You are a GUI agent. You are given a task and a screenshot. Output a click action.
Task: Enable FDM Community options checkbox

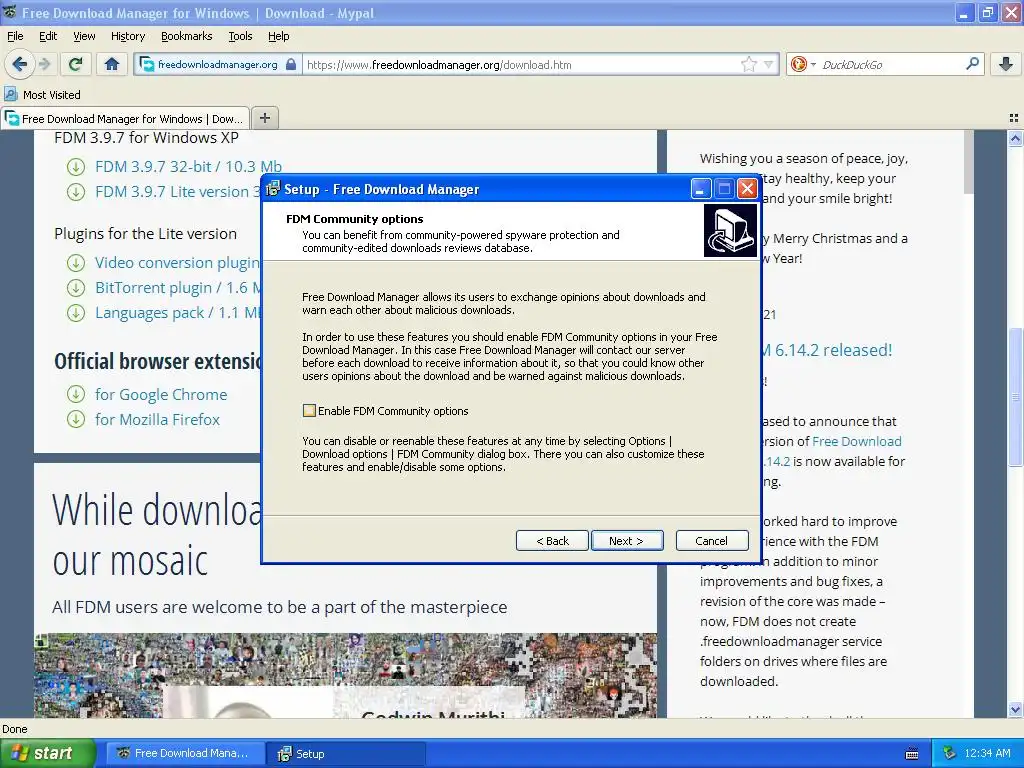[x=309, y=410]
